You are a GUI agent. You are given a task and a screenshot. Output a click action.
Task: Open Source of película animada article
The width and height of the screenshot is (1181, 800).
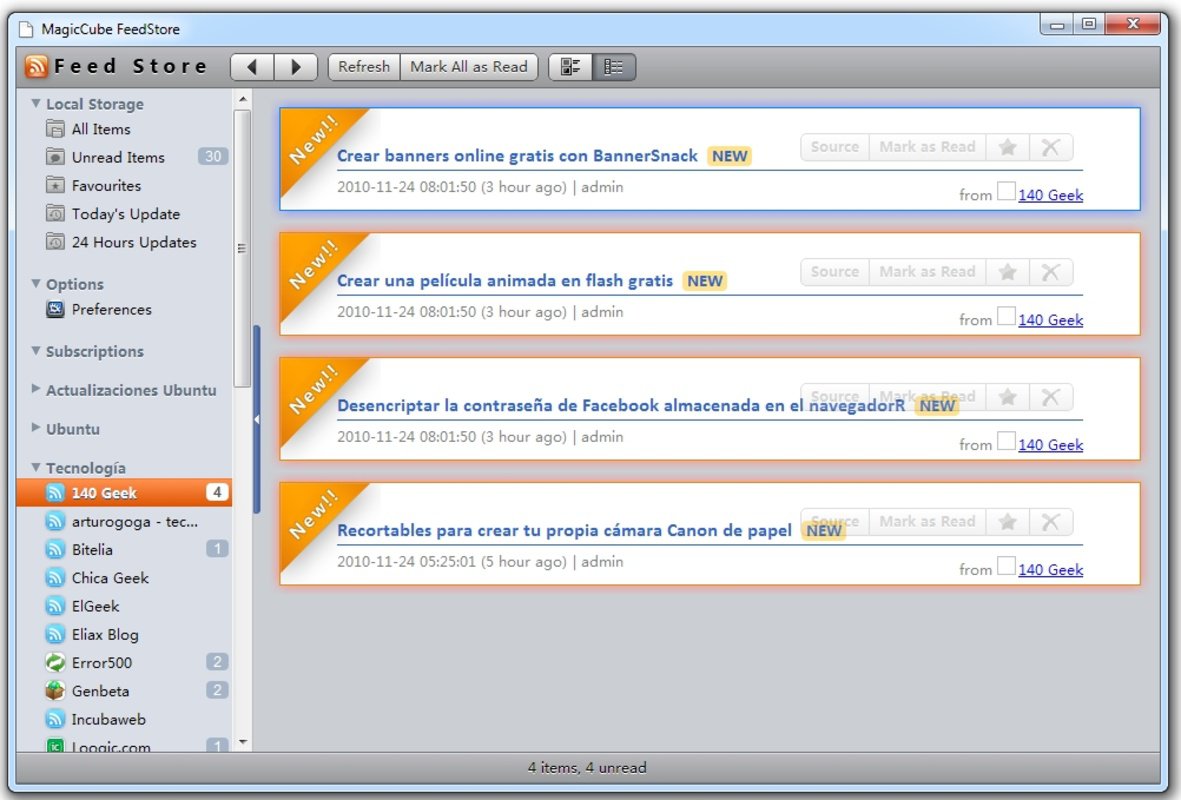[x=835, y=272]
